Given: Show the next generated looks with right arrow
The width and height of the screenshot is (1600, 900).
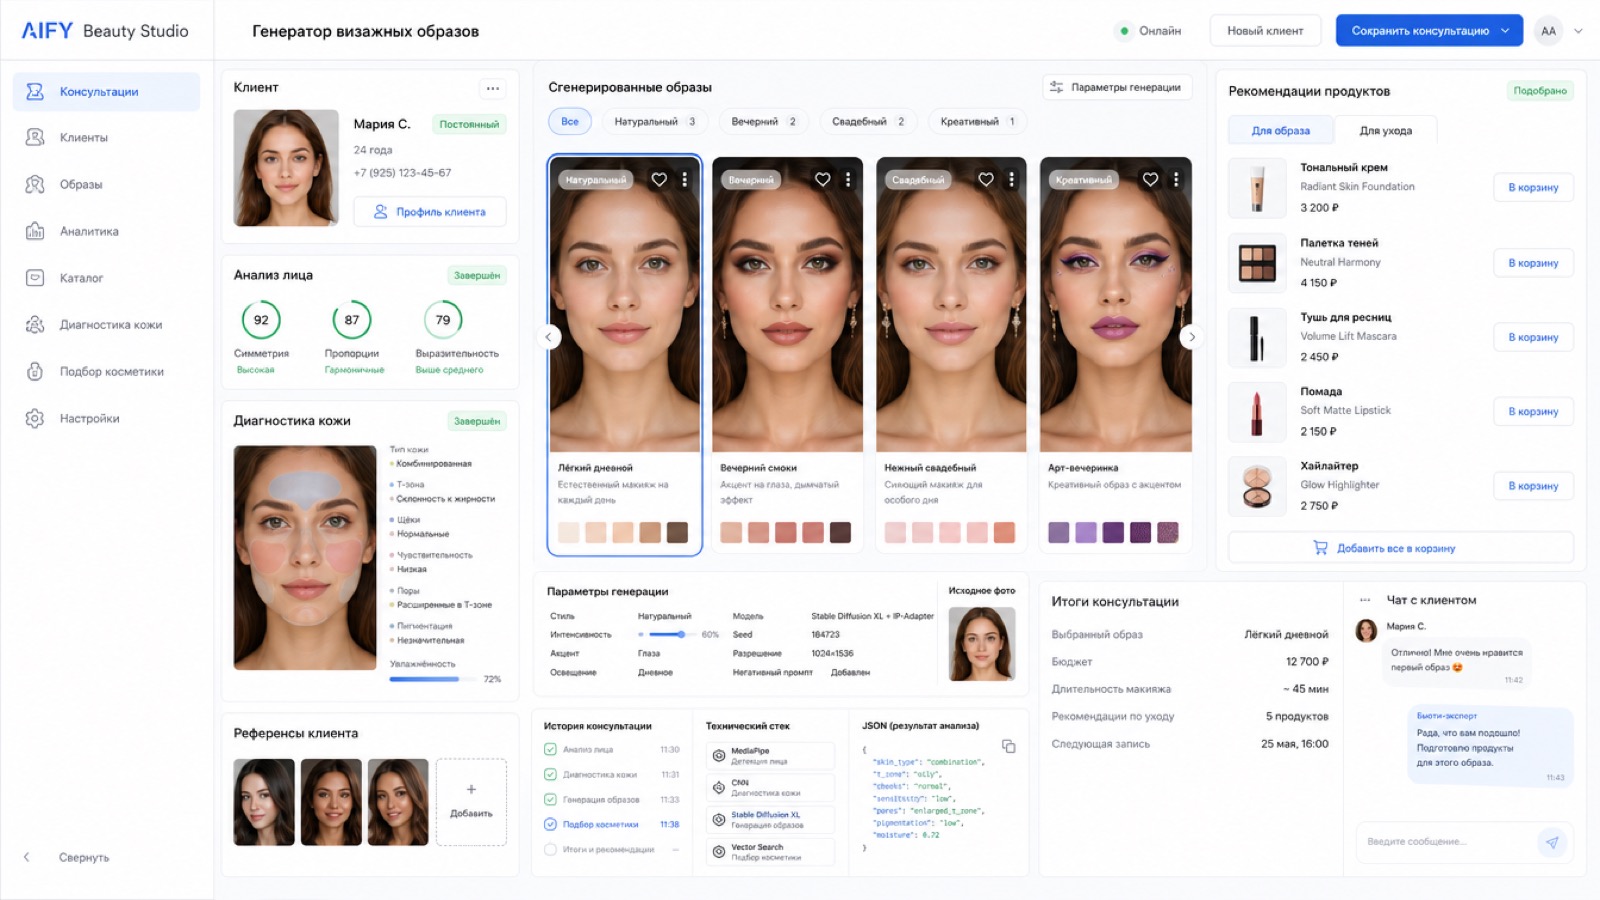Looking at the screenshot, I should point(1191,337).
